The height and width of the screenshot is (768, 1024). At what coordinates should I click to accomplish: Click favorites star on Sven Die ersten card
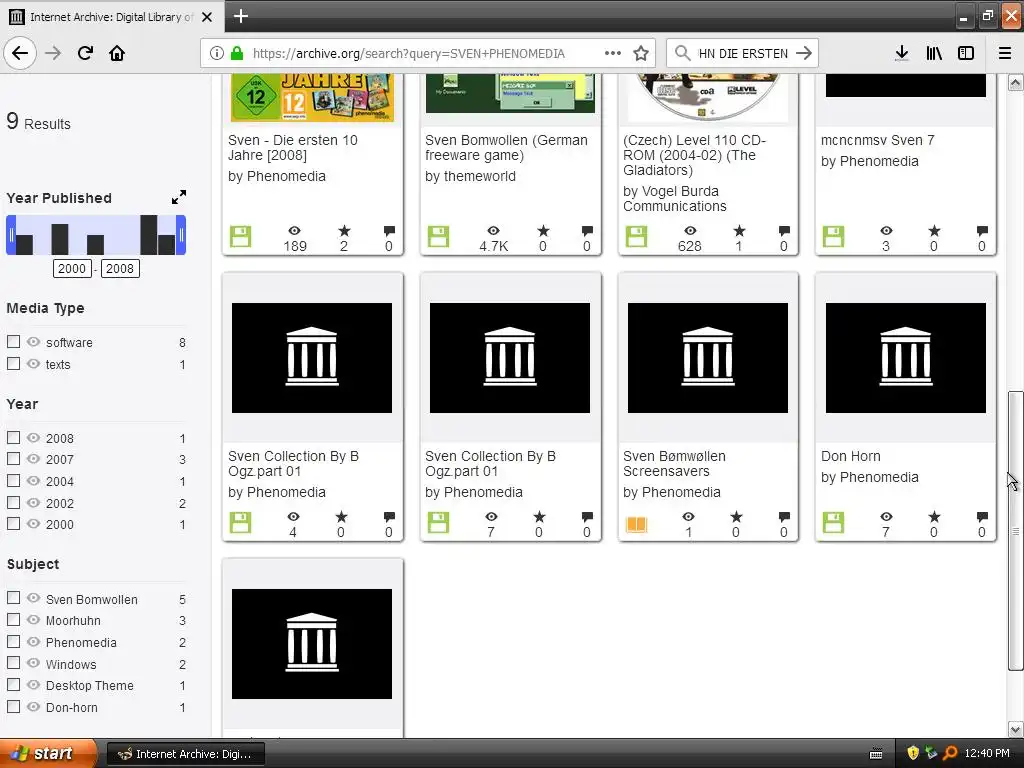(x=344, y=231)
